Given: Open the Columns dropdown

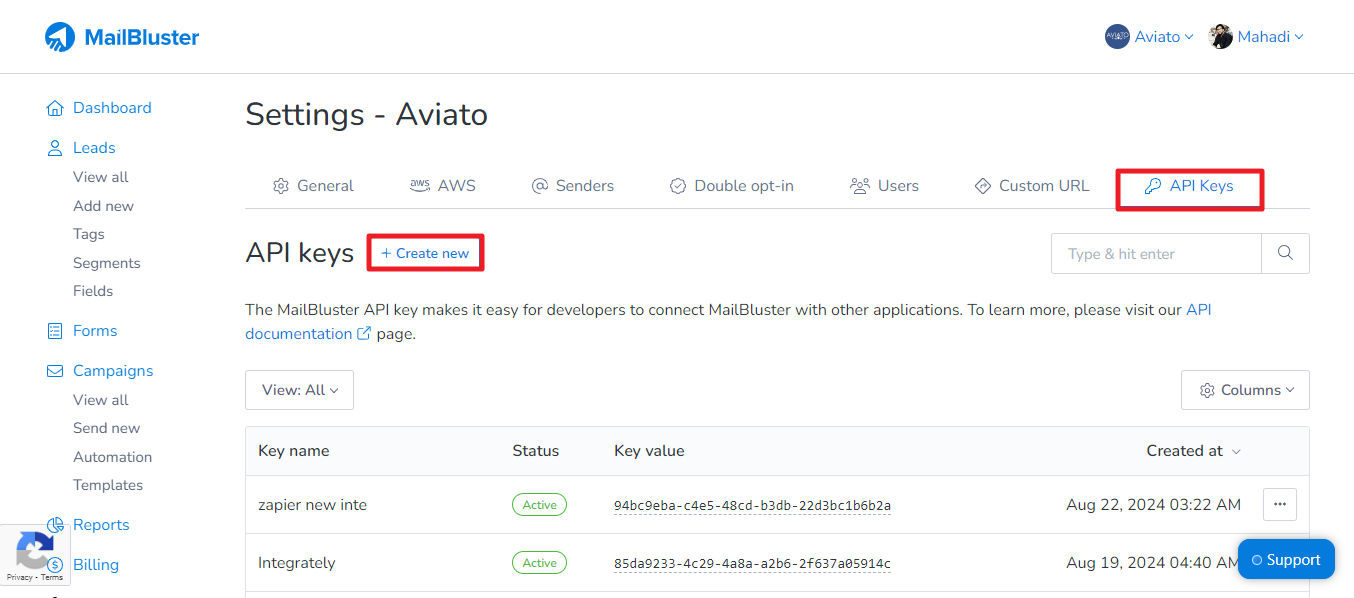Looking at the screenshot, I should pyautogui.click(x=1245, y=390).
